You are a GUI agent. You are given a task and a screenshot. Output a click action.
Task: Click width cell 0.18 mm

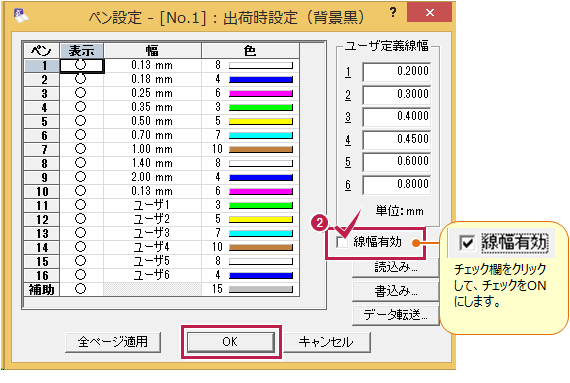click(x=152, y=79)
